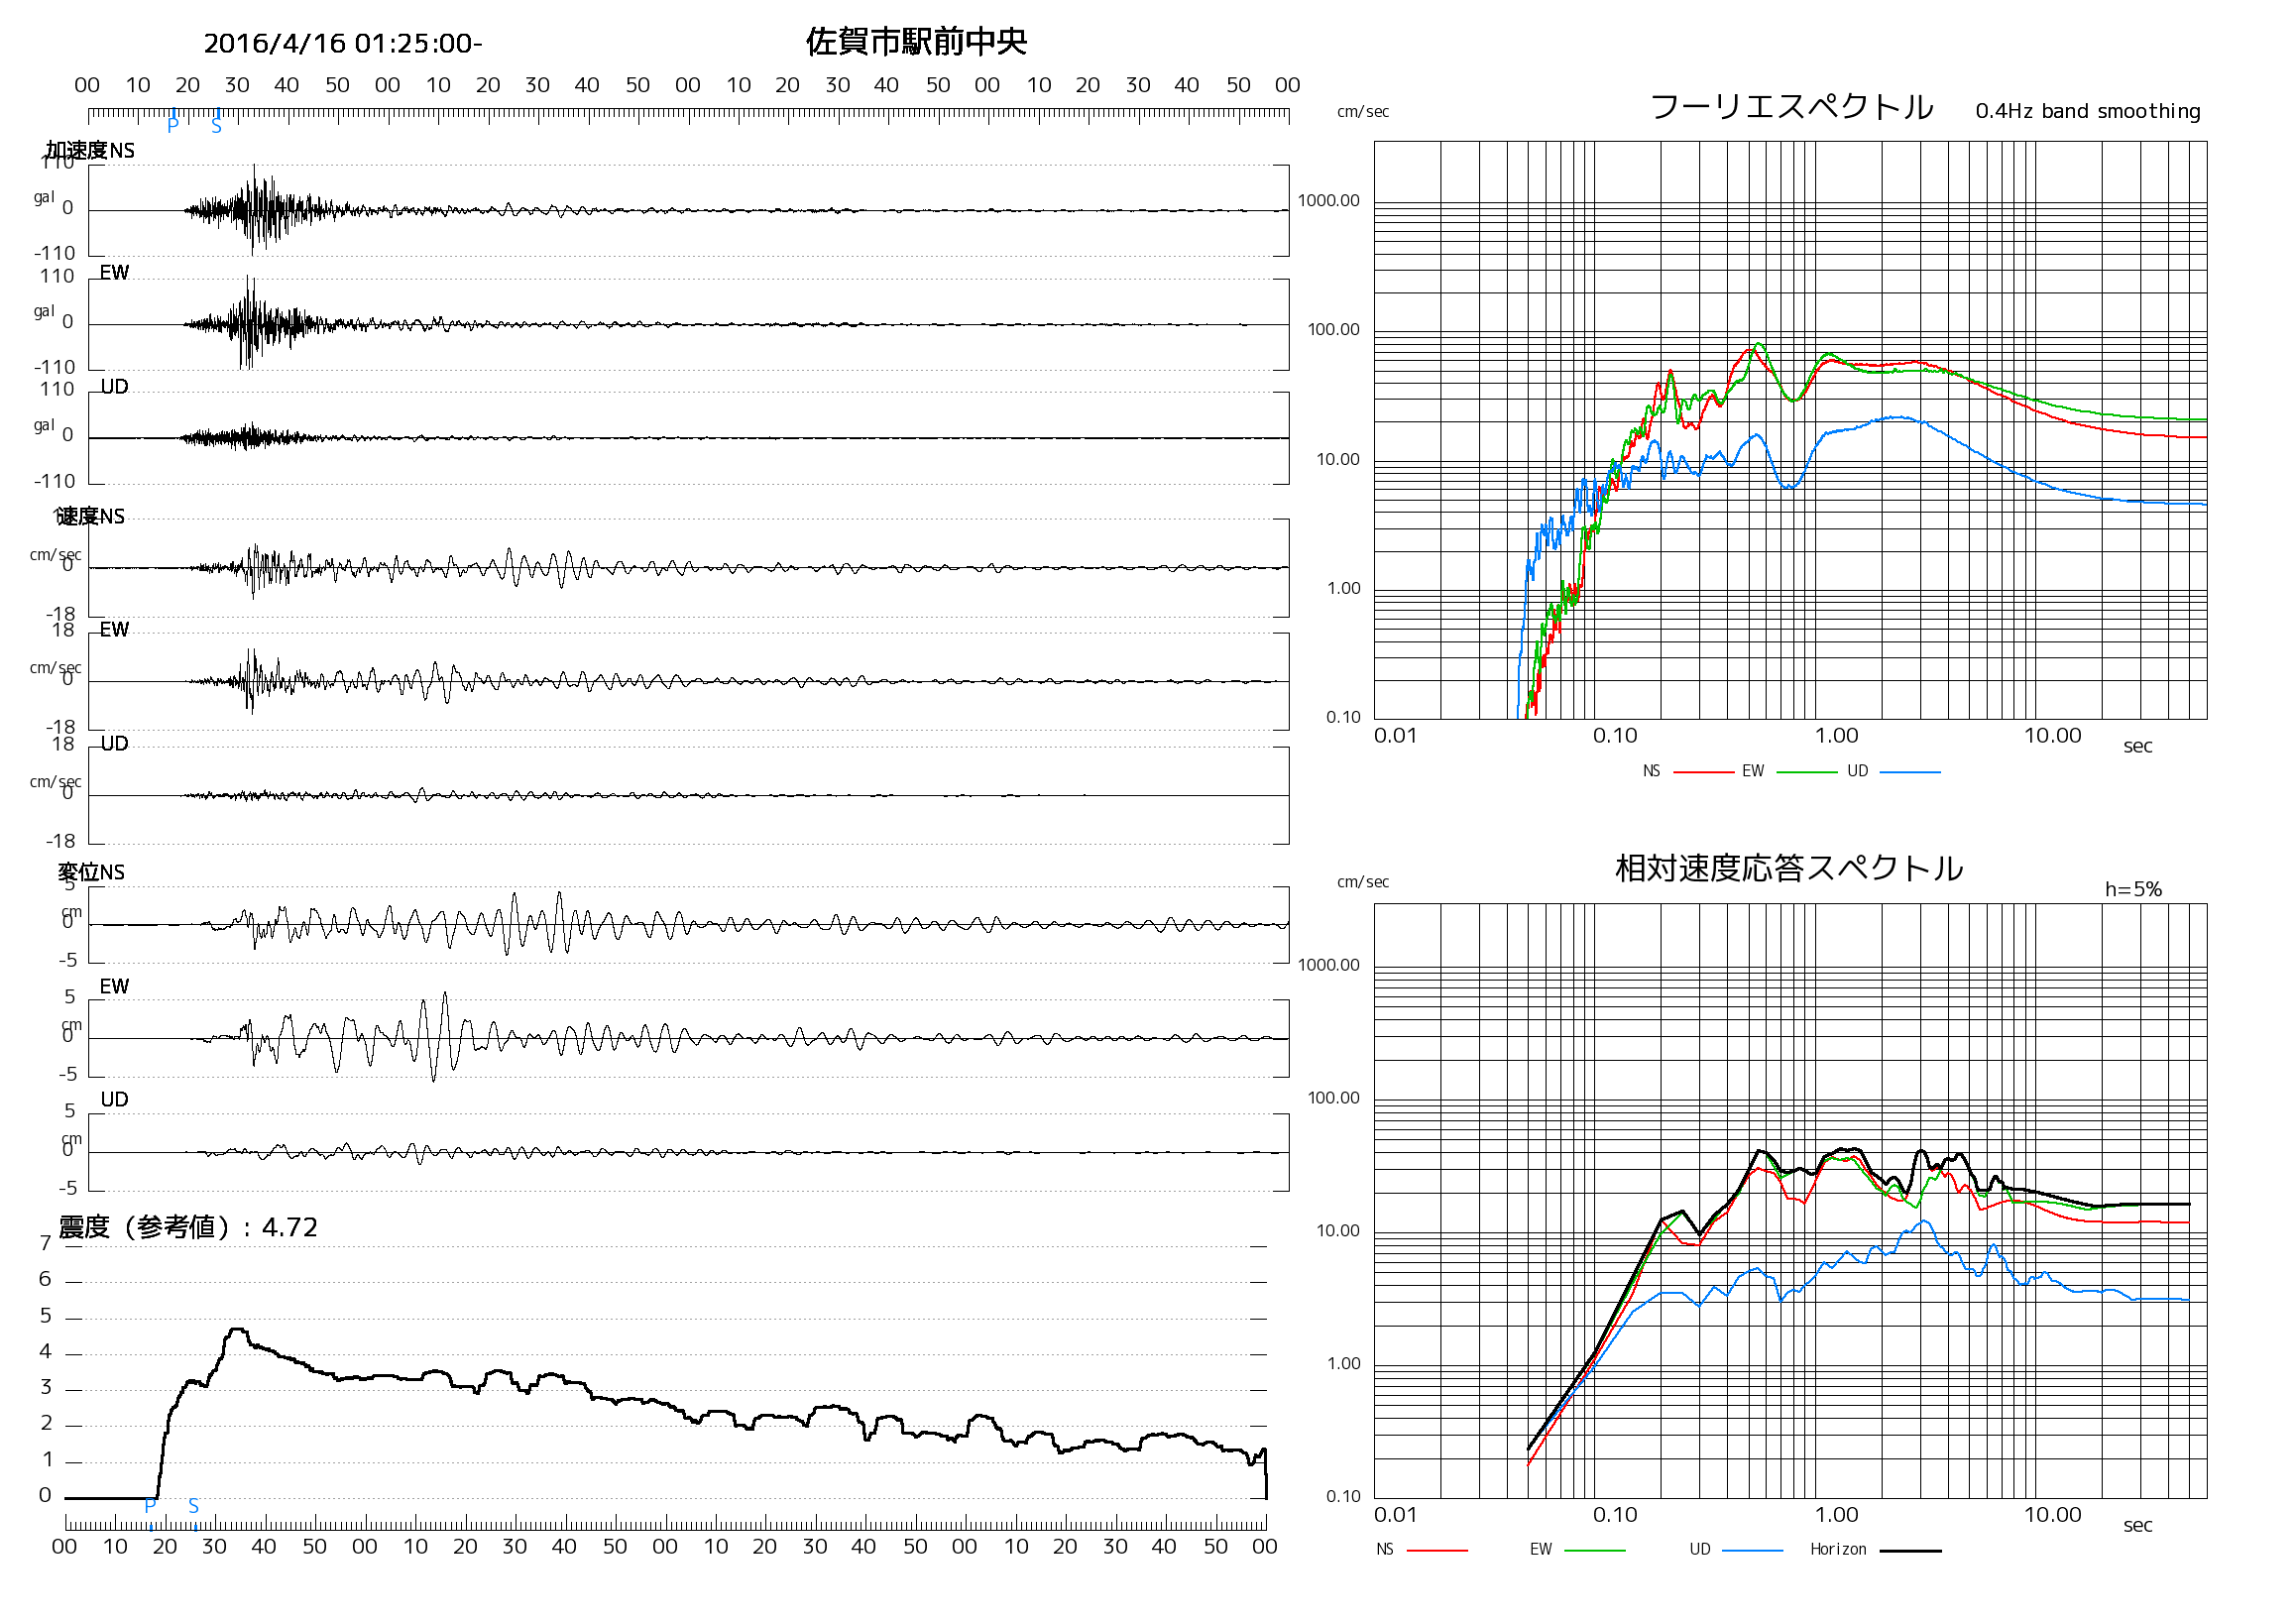Click the green EW legend line under response spectrum

[1594, 1550]
